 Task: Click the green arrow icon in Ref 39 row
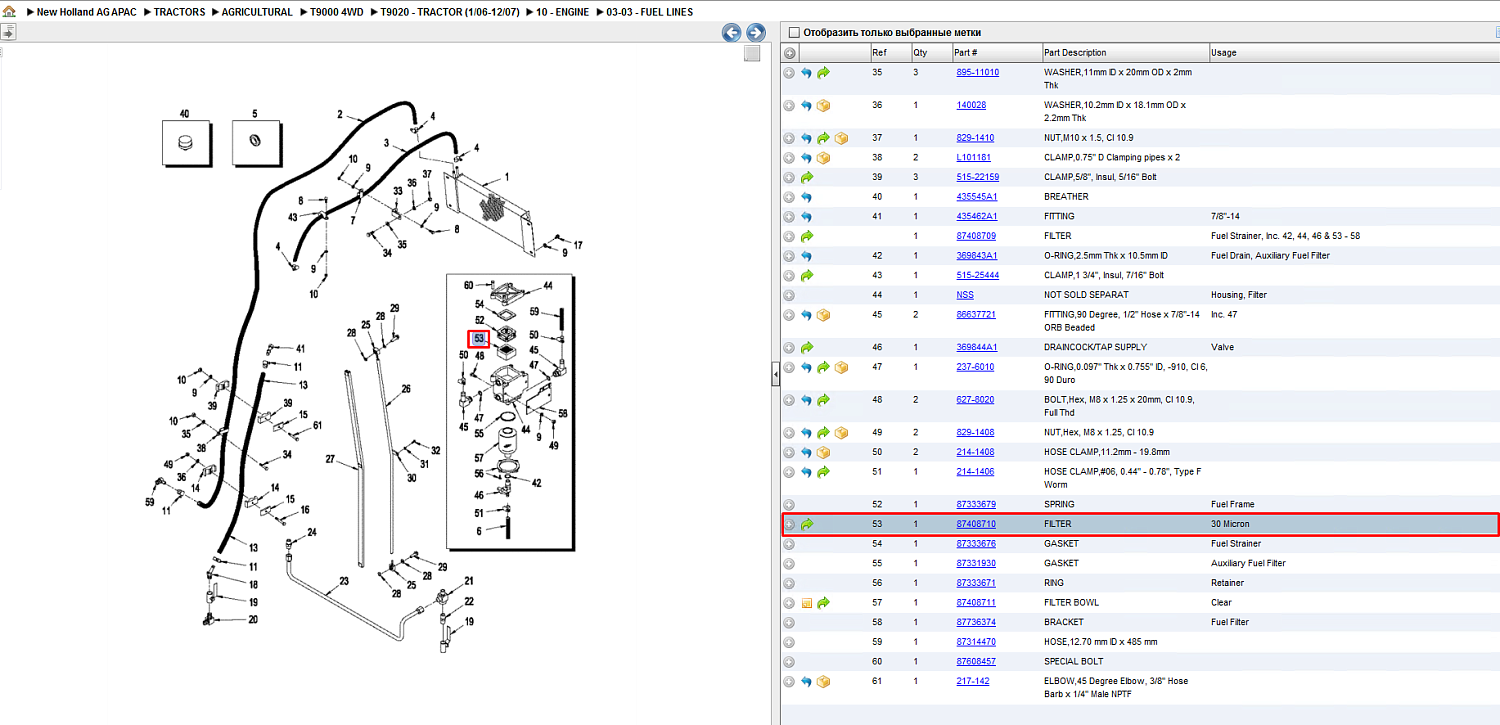click(806, 177)
